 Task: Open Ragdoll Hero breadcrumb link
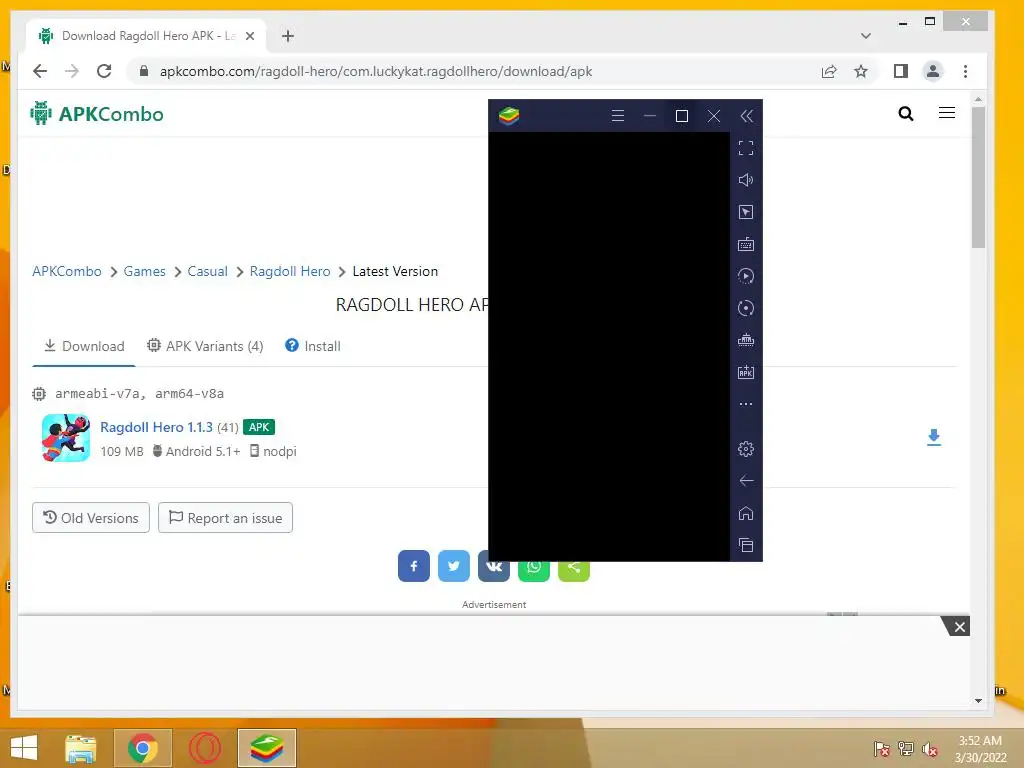pos(290,272)
